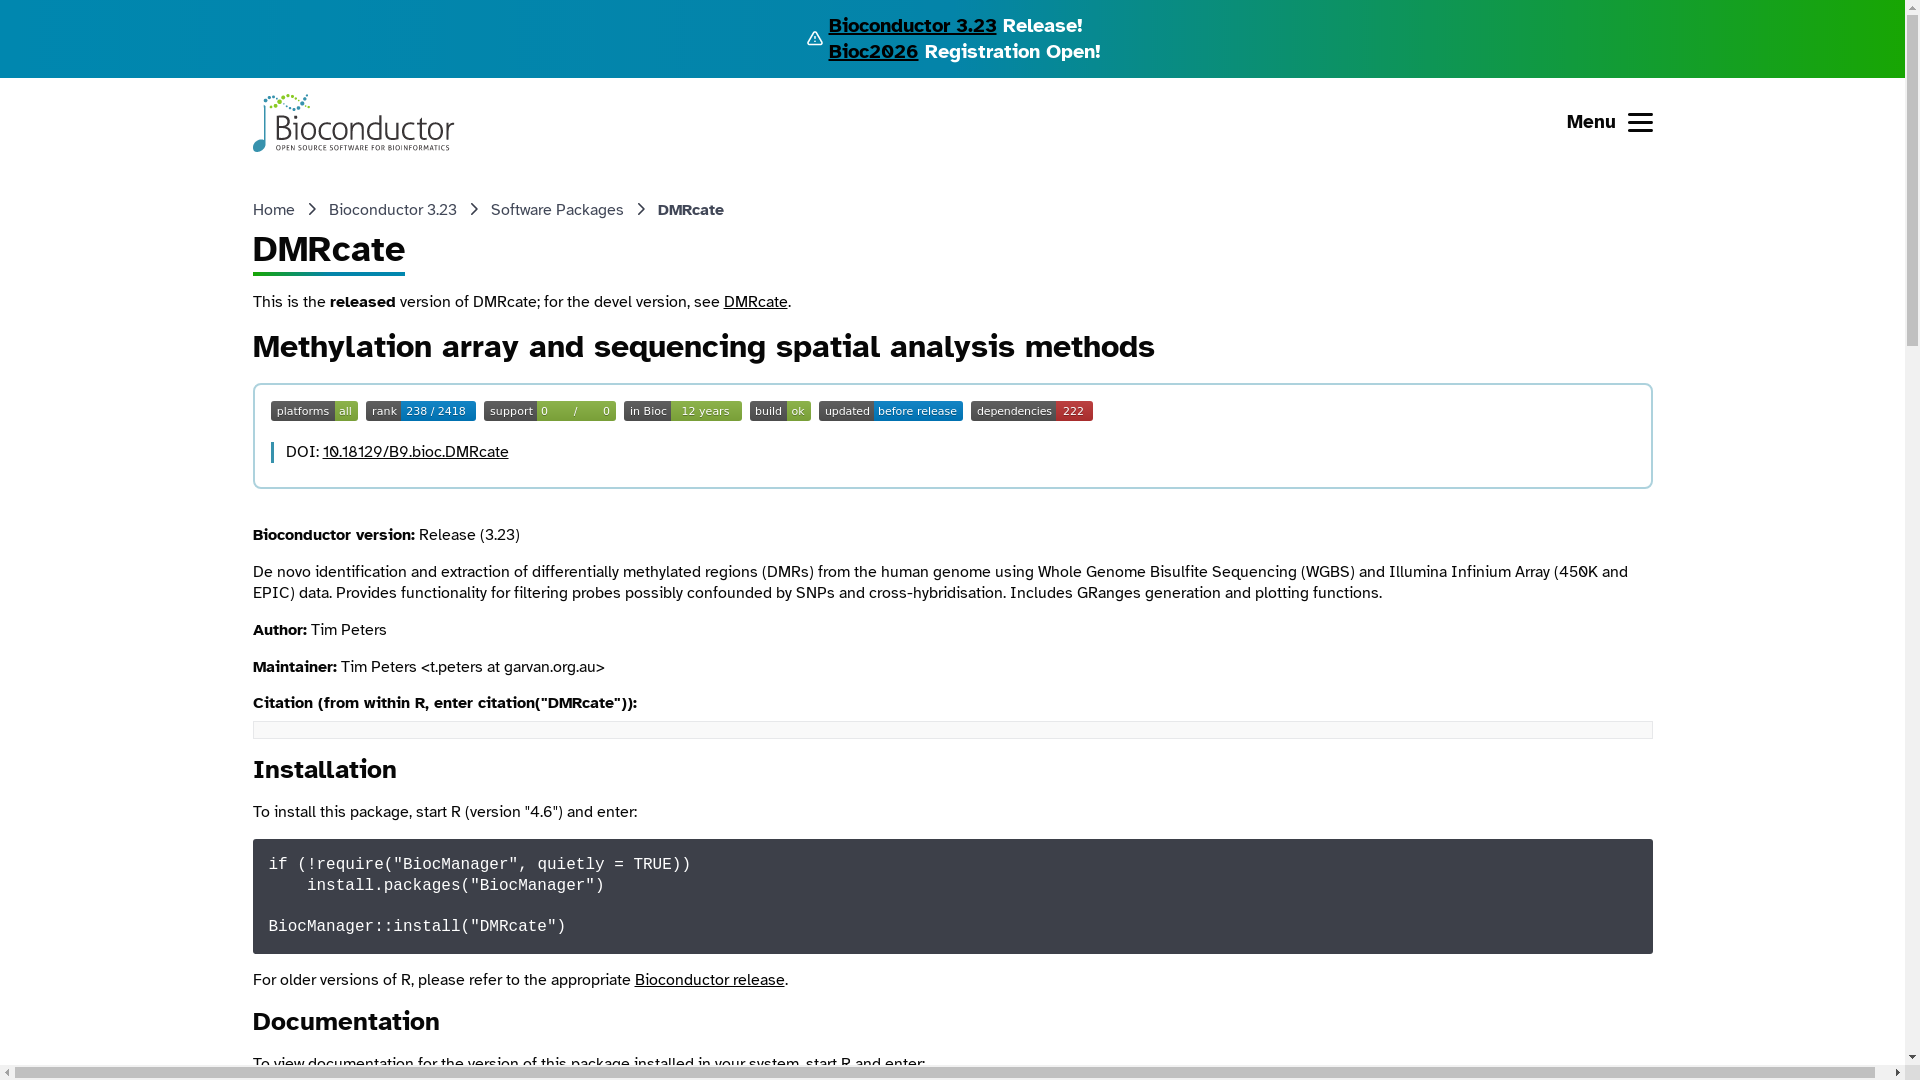Click the platforms all badge

coord(314,411)
